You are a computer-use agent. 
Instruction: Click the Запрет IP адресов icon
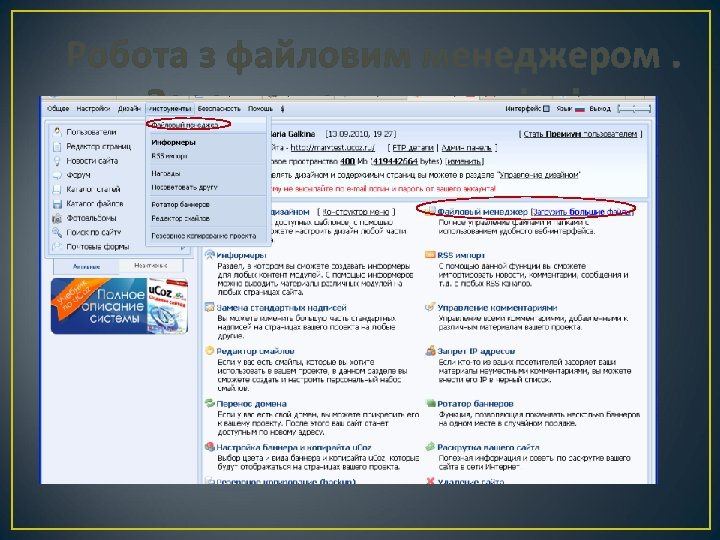pos(430,351)
